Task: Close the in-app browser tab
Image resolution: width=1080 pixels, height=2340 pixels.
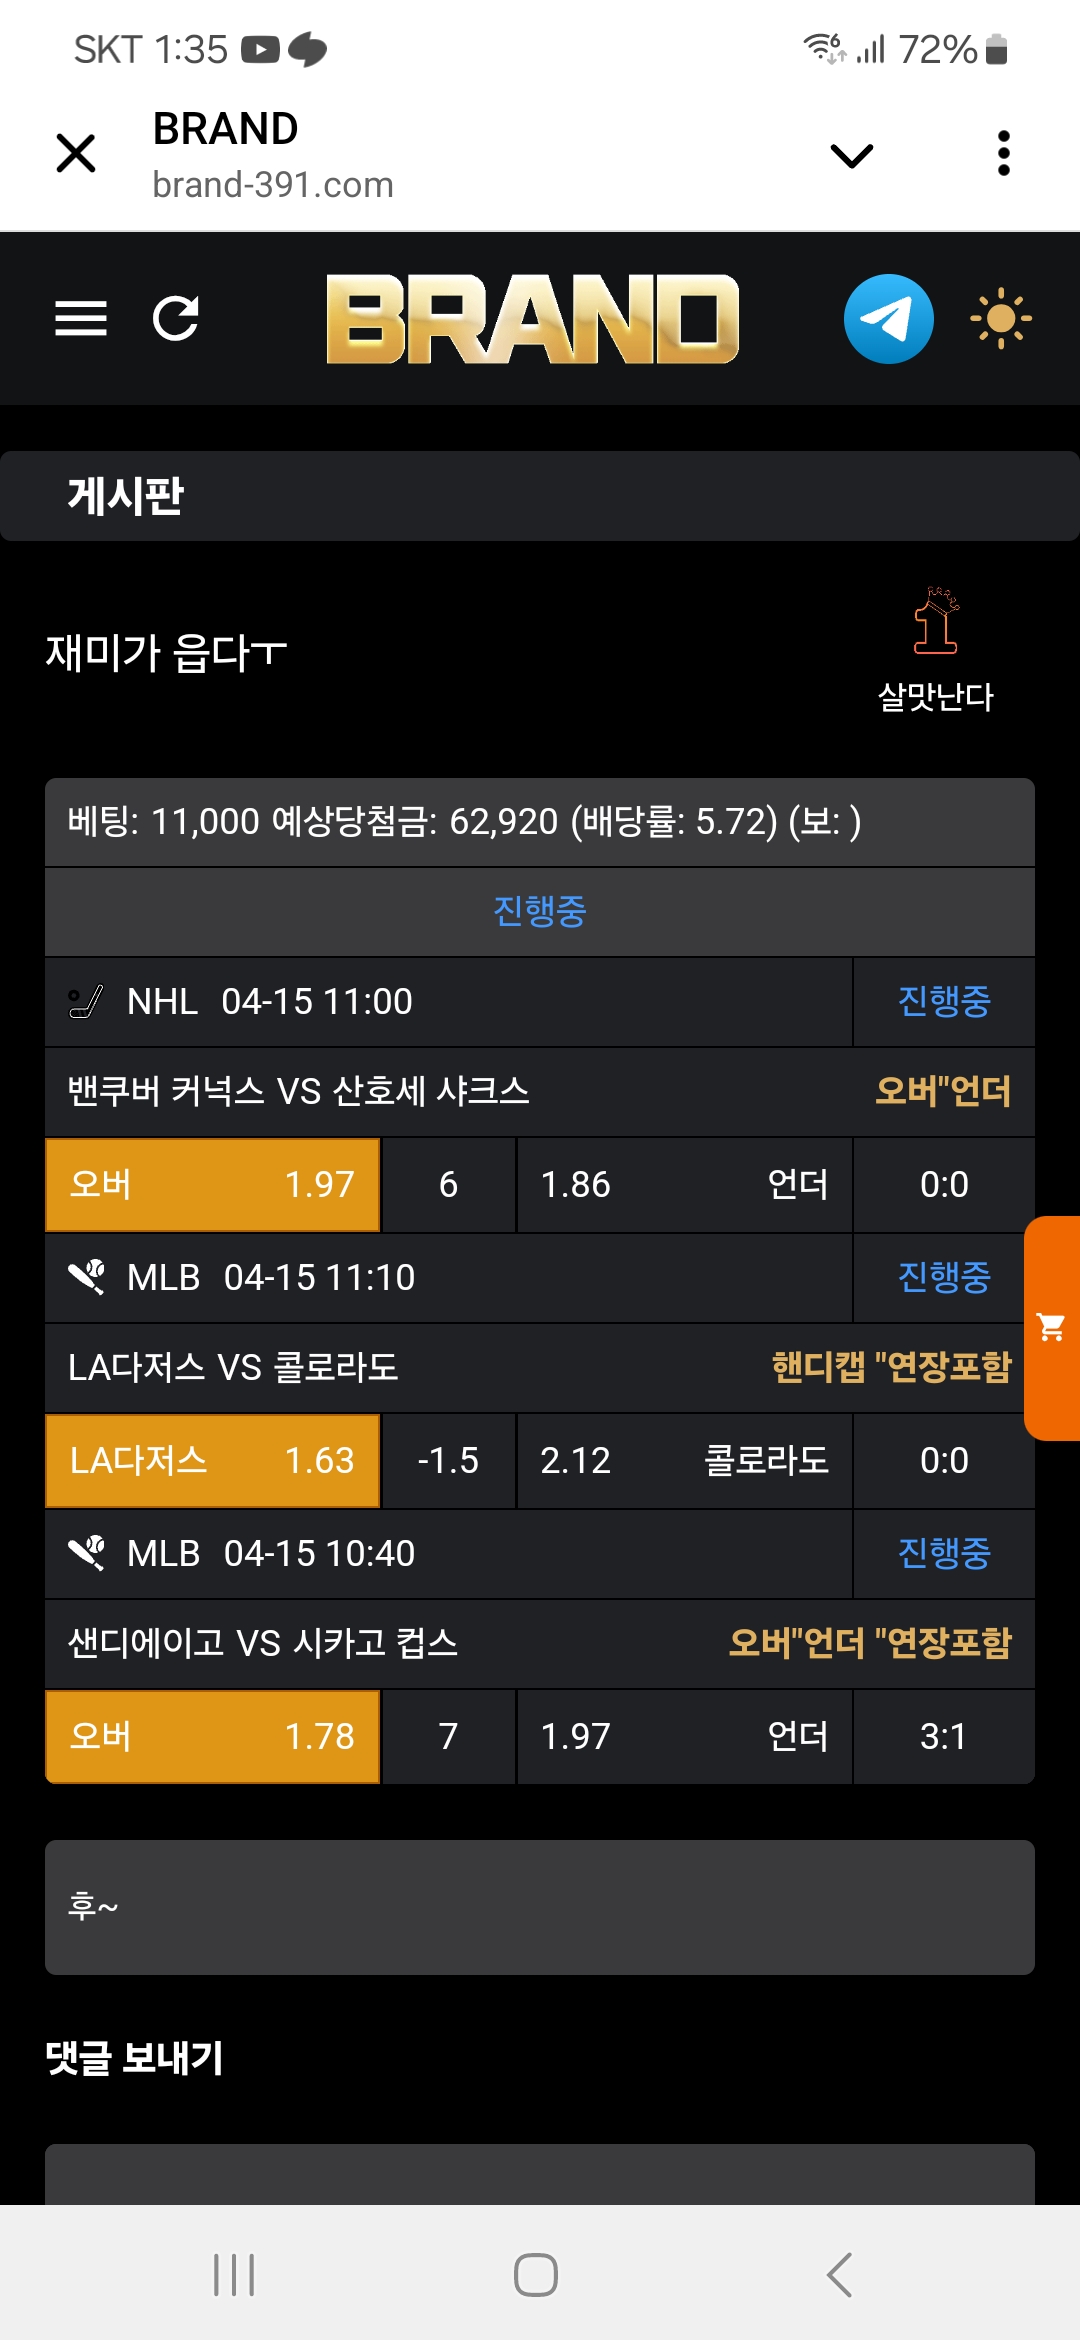Action: click(x=76, y=154)
